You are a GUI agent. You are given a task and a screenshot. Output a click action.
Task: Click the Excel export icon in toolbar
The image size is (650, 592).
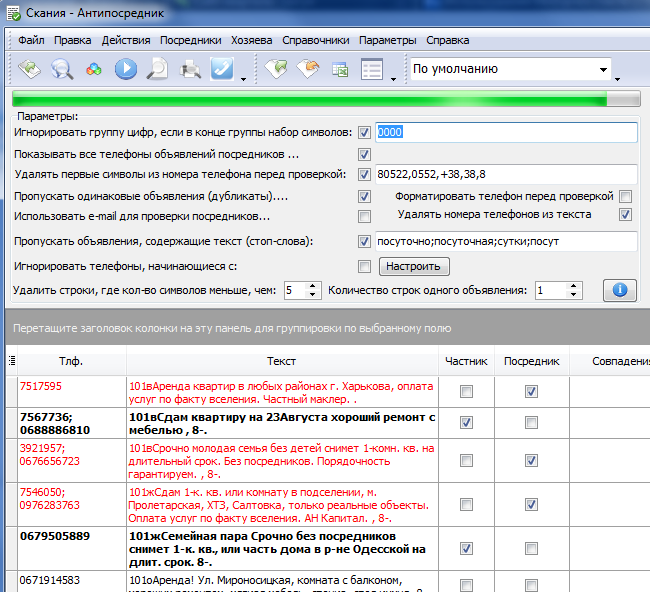(x=340, y=69)
